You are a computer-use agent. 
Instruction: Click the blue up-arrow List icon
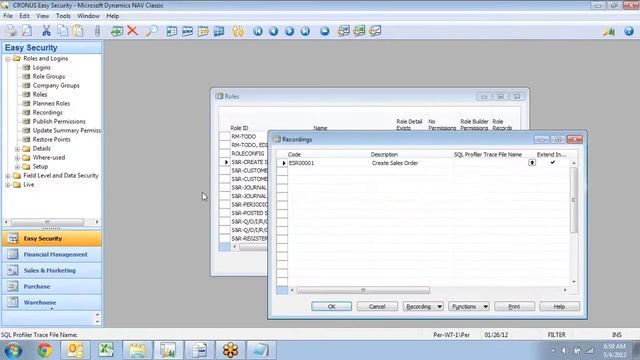click(324, 31)
